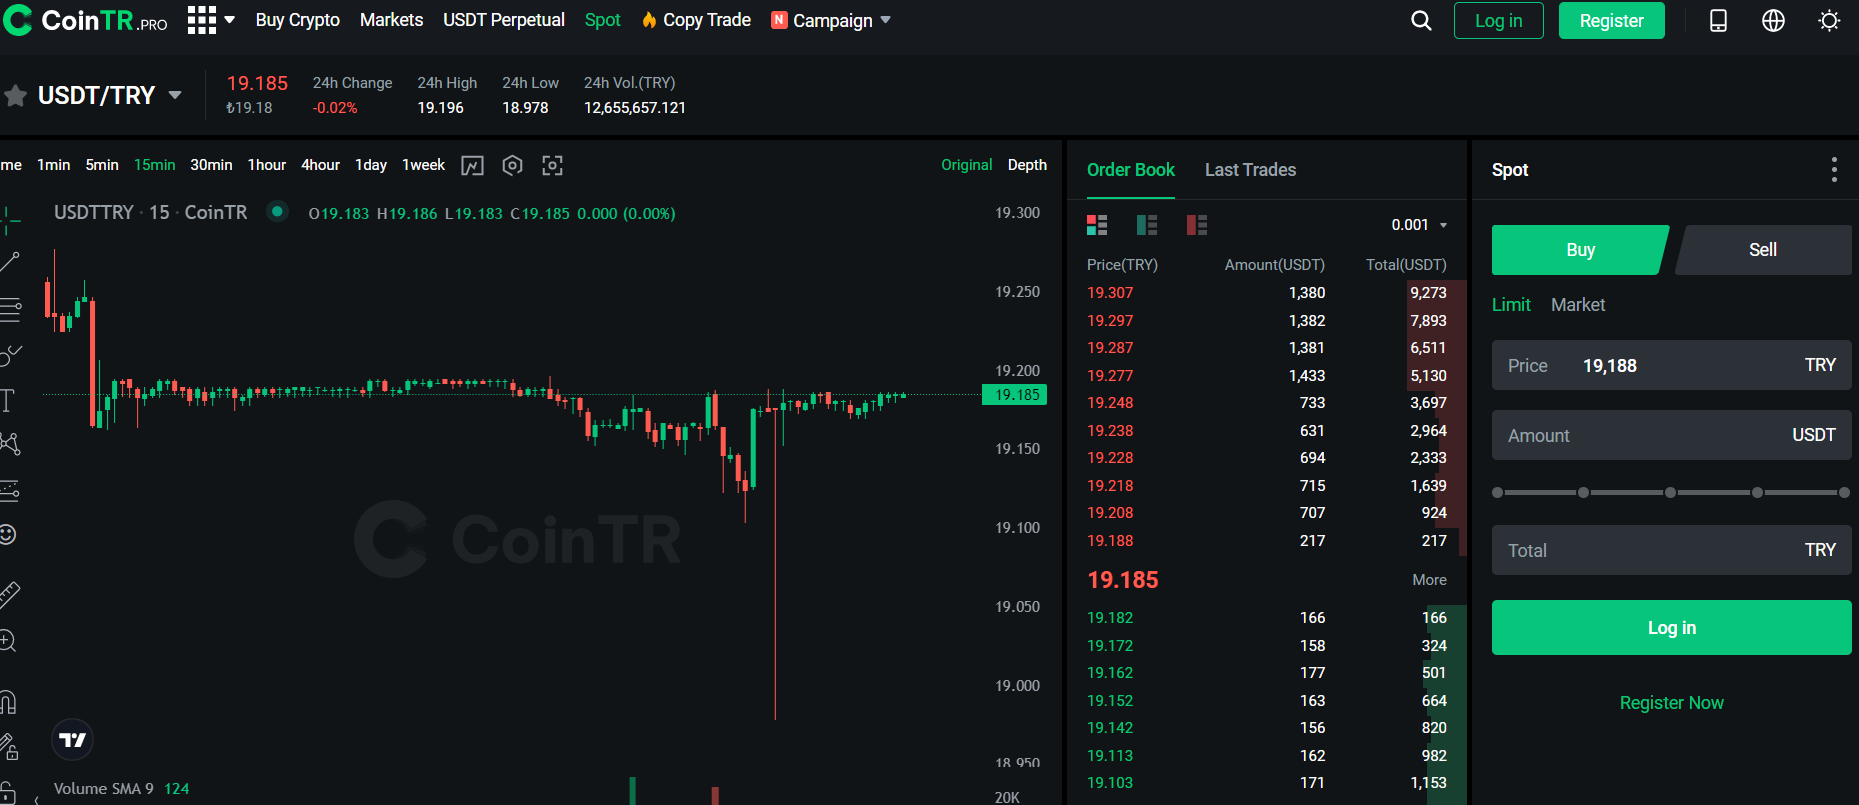This screenshot has width=1859, height=805.
Task: Select the 4hour timeframe
Action: [x=321, y=165]
